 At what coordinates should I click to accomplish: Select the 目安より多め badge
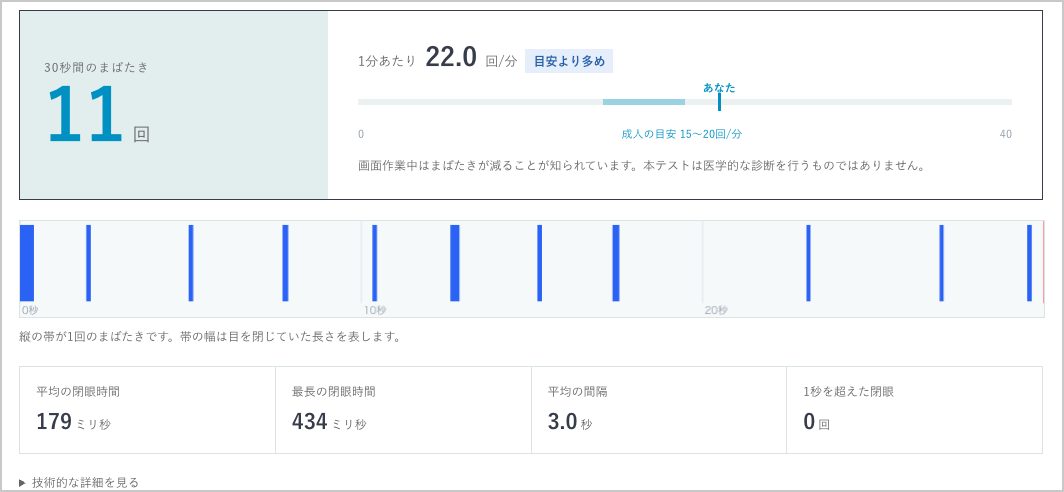(569, 61)
